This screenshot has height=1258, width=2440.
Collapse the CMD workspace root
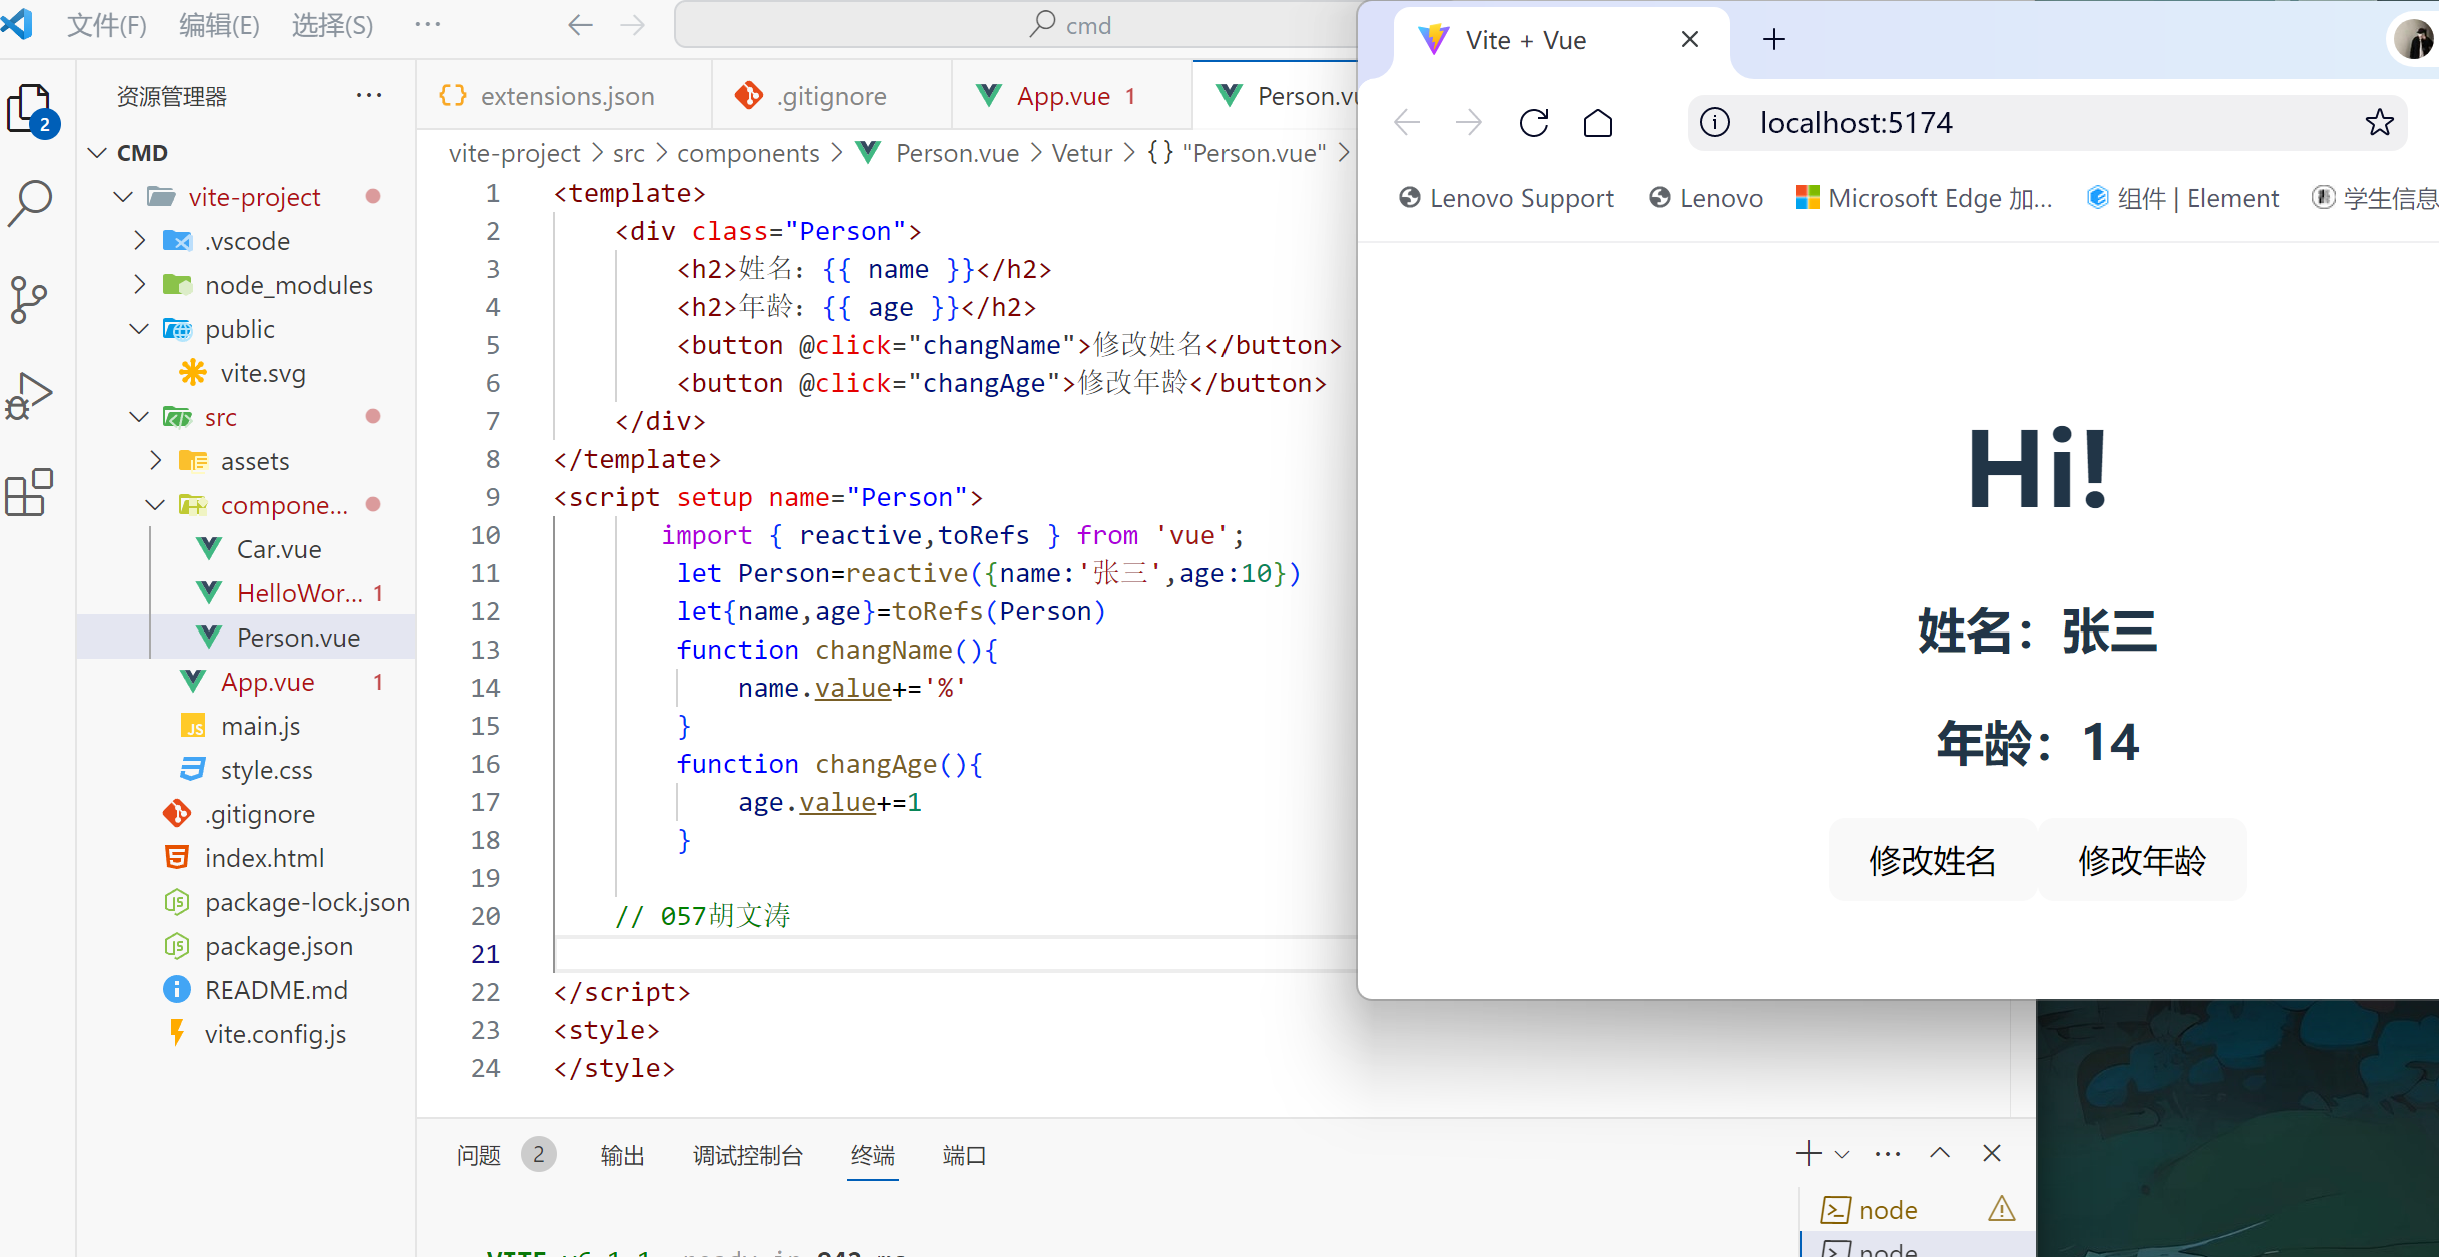point(97,153)
